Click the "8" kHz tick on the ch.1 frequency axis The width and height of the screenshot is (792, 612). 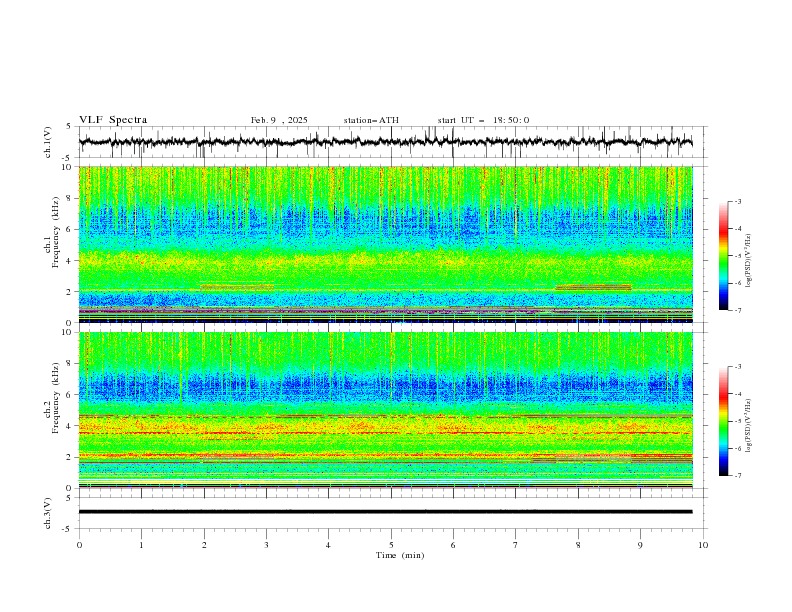(71, 198)
